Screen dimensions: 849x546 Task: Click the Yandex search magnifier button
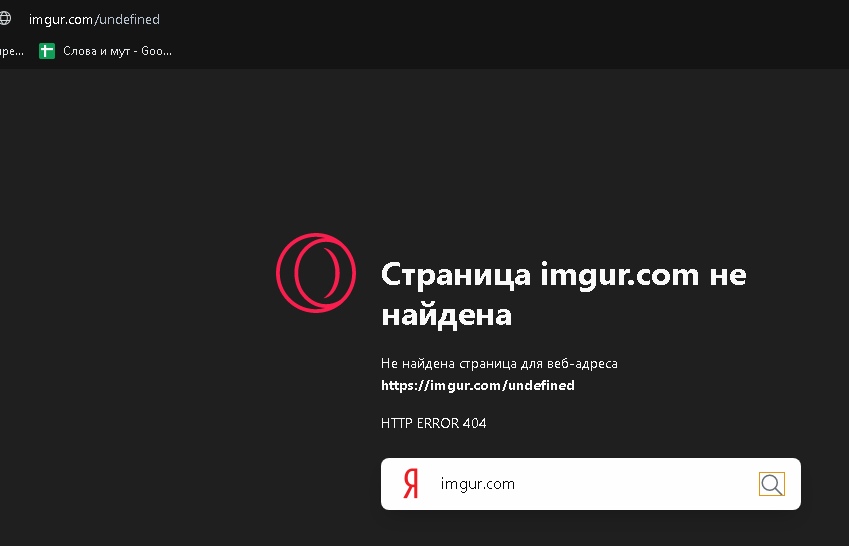772,484
